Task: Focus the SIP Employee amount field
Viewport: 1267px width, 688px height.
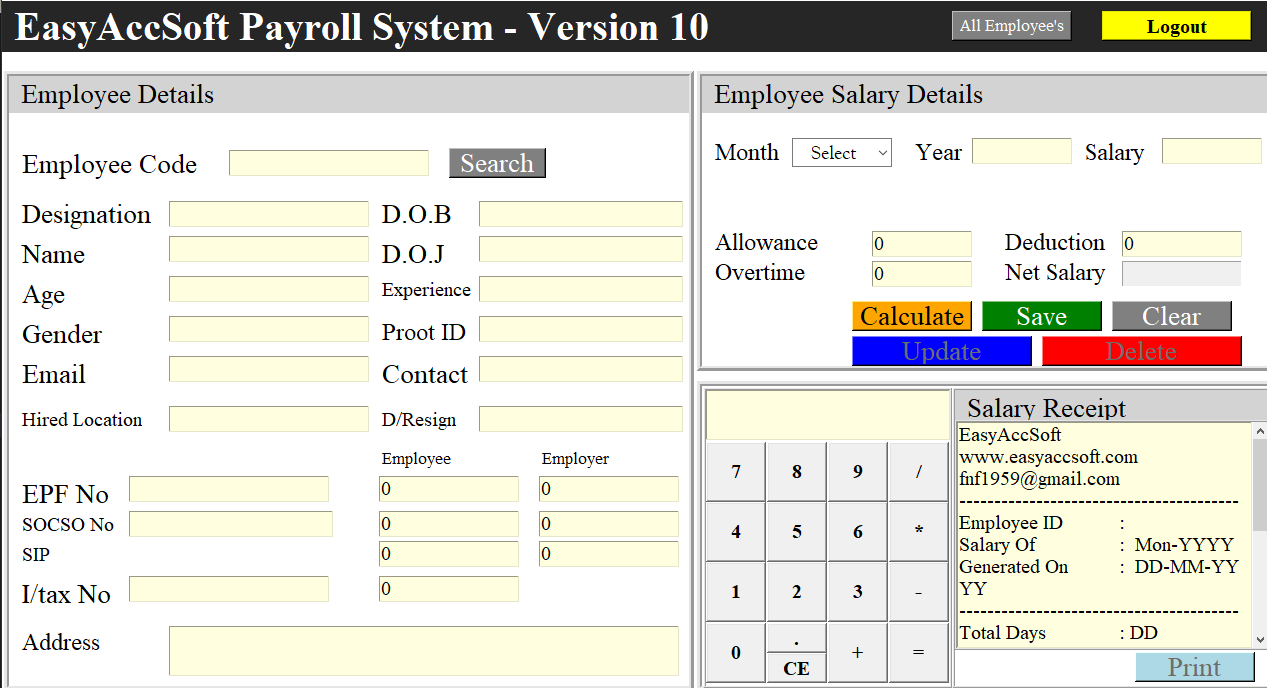Action: pos(449,554)
